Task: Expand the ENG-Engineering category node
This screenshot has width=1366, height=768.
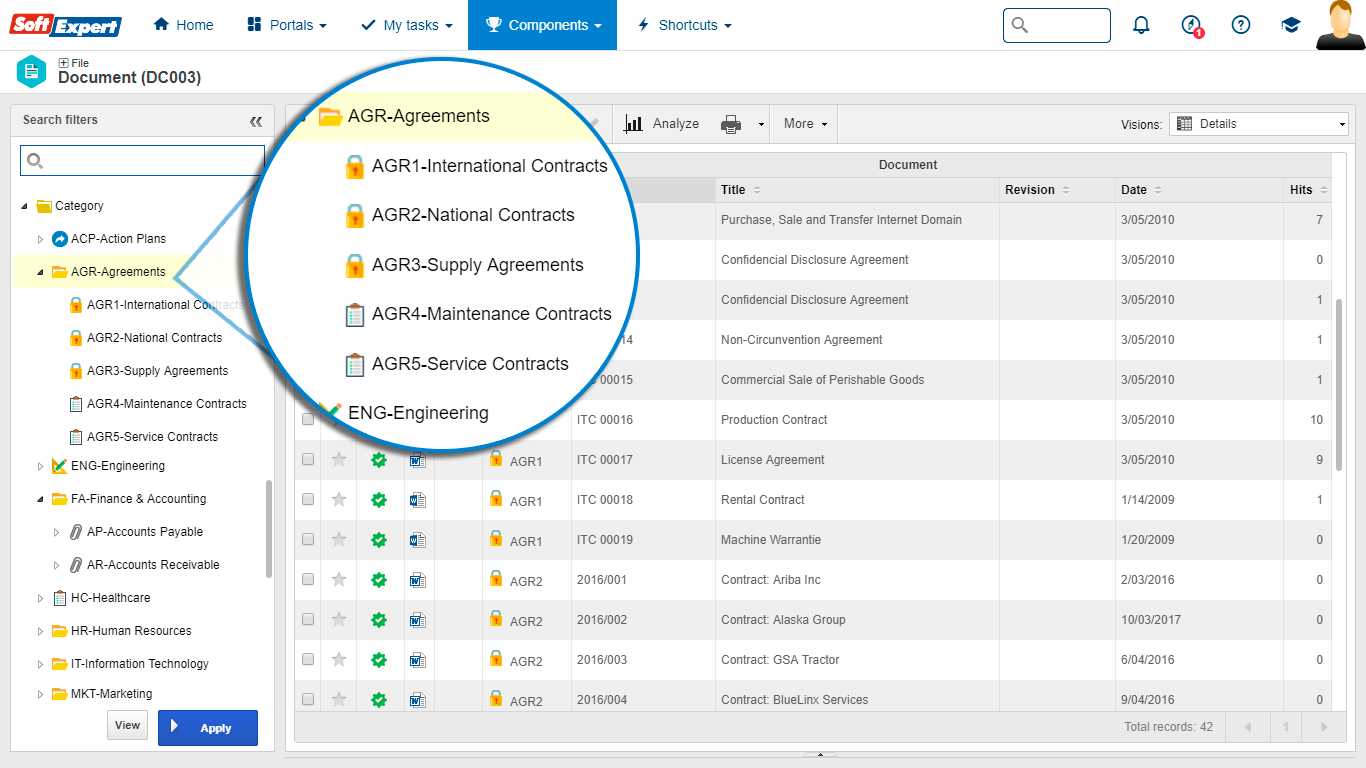Action: click(x=41, y=466)
